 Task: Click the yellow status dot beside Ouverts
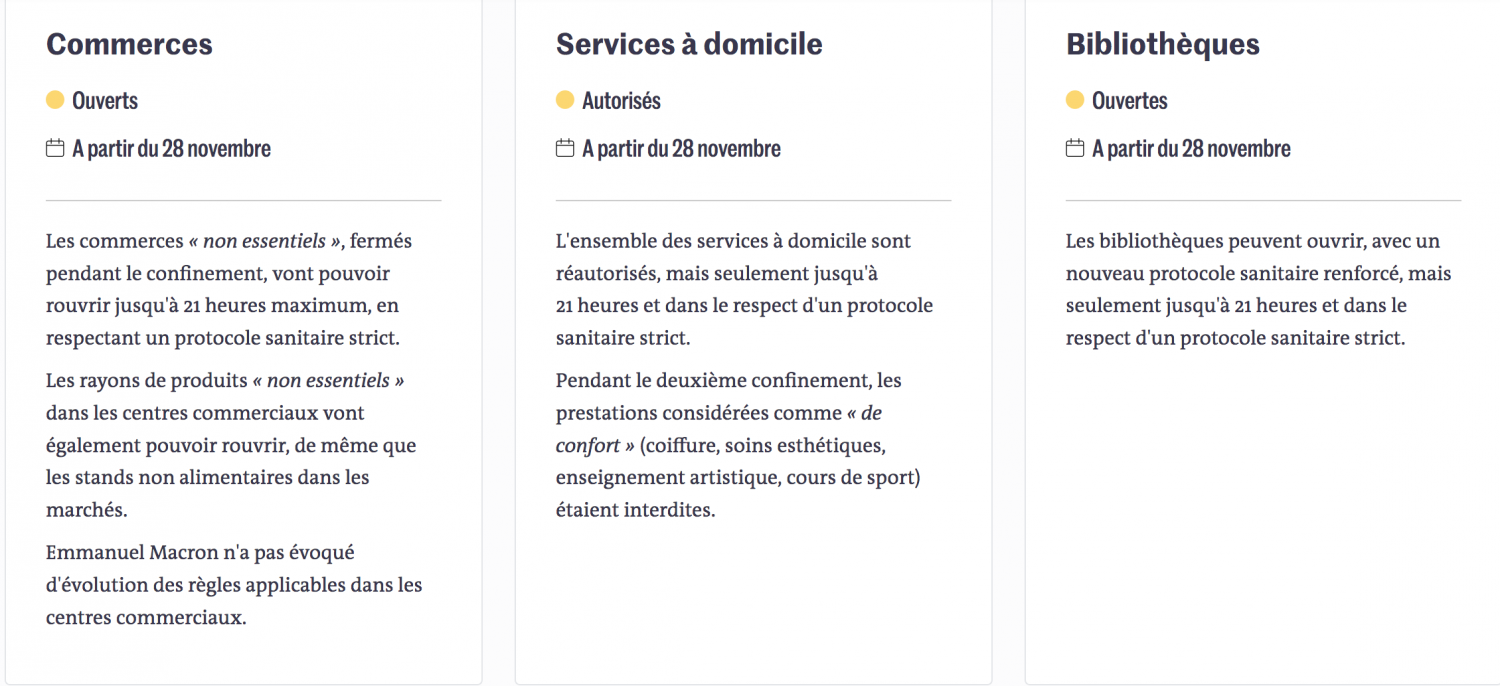point(55,100)
